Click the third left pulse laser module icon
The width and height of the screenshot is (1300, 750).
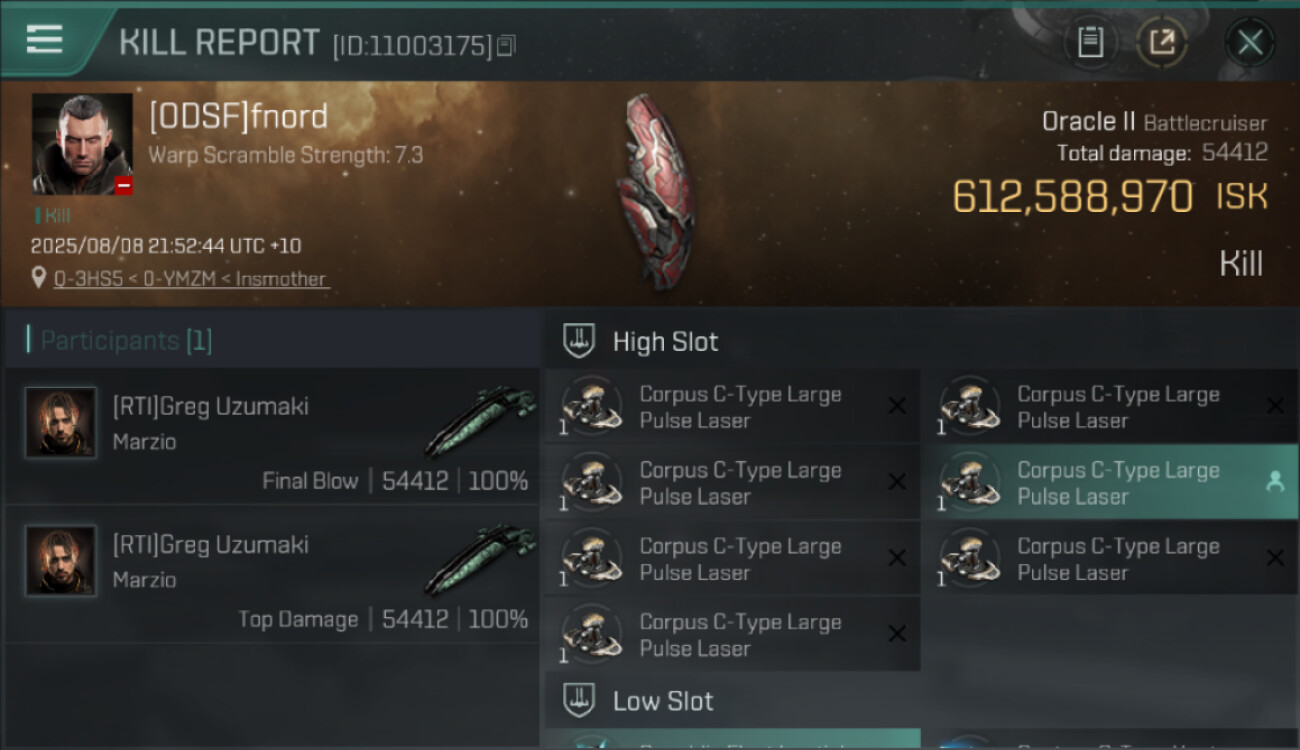coord(591,559)
